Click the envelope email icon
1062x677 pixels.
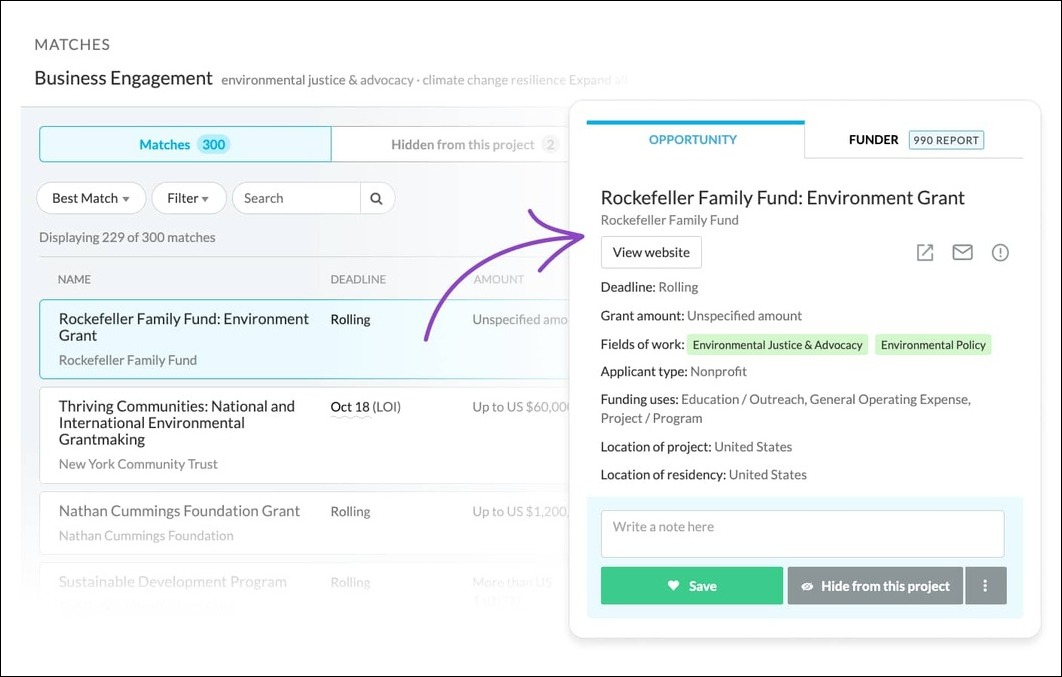click(962, 253)
